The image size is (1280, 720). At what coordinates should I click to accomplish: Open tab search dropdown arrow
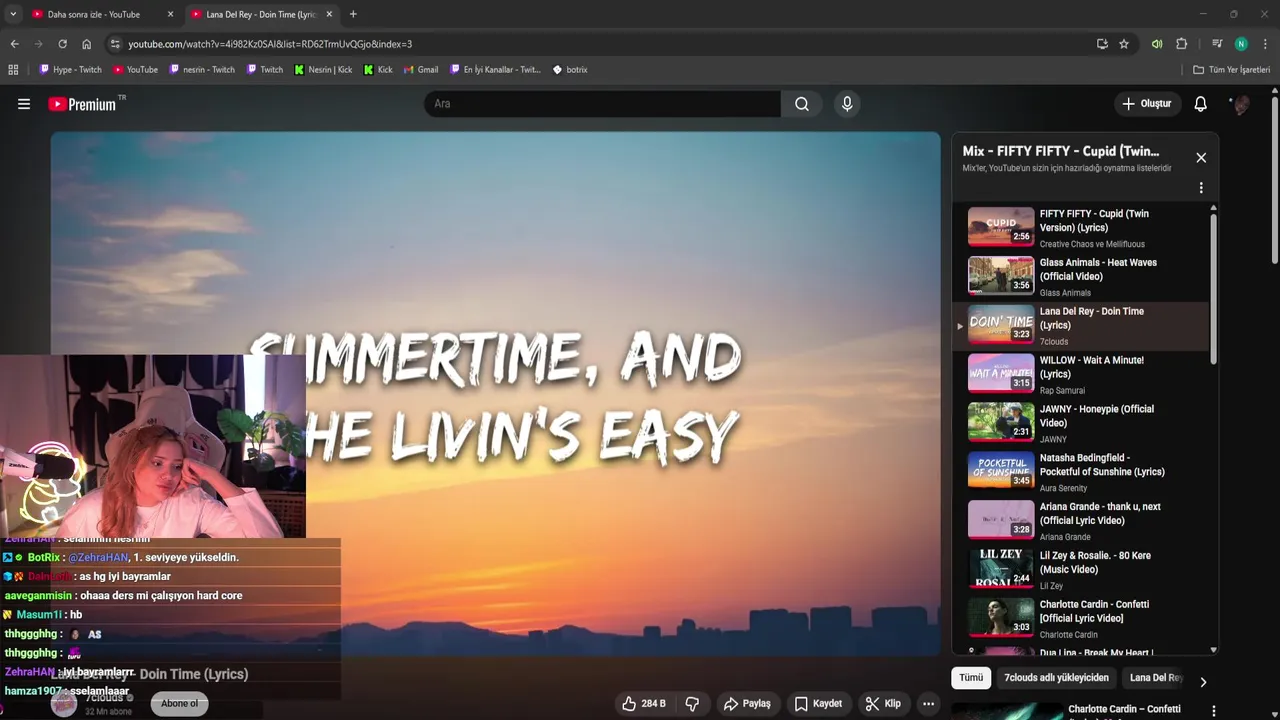tap(13, 14)
